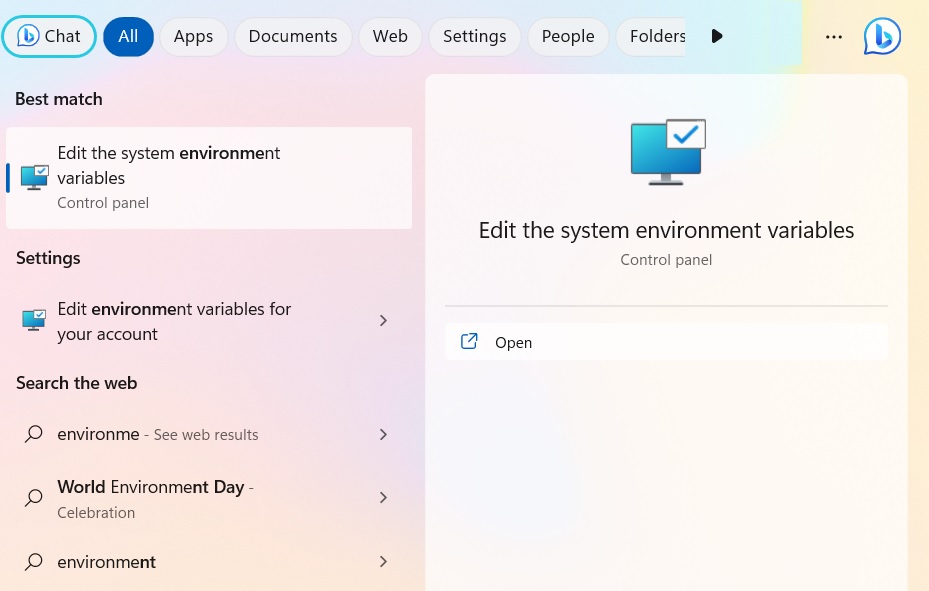Click the Open icon in the preview pane
This screenshot has height=591, width=929.
[469, 341]
